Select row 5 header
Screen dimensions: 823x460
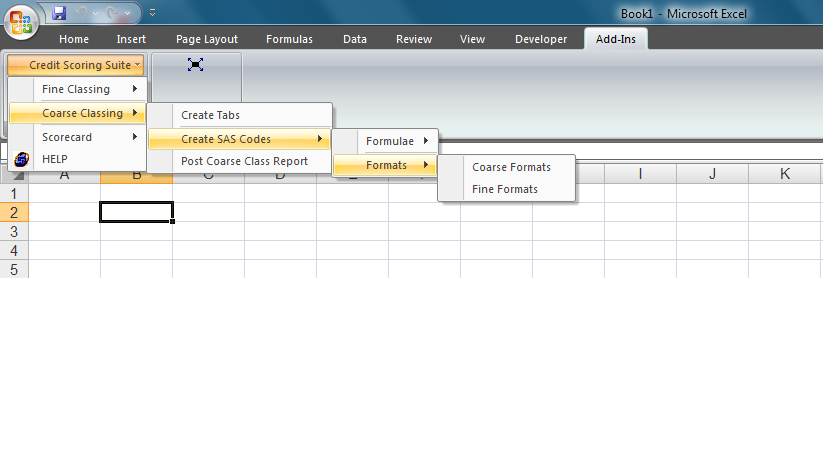tap(14, 269)
